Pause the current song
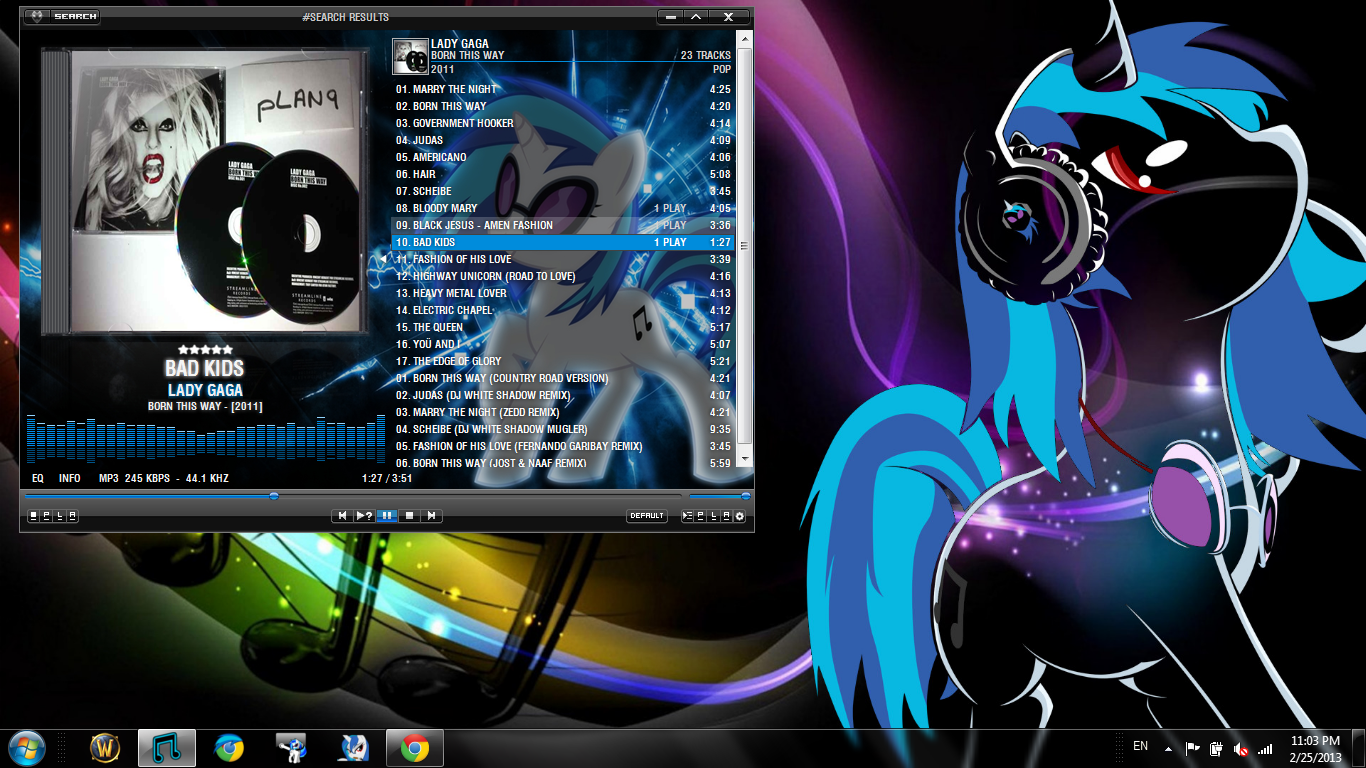The width and height of the screenshot is (1366, 768). coord(387,516)
